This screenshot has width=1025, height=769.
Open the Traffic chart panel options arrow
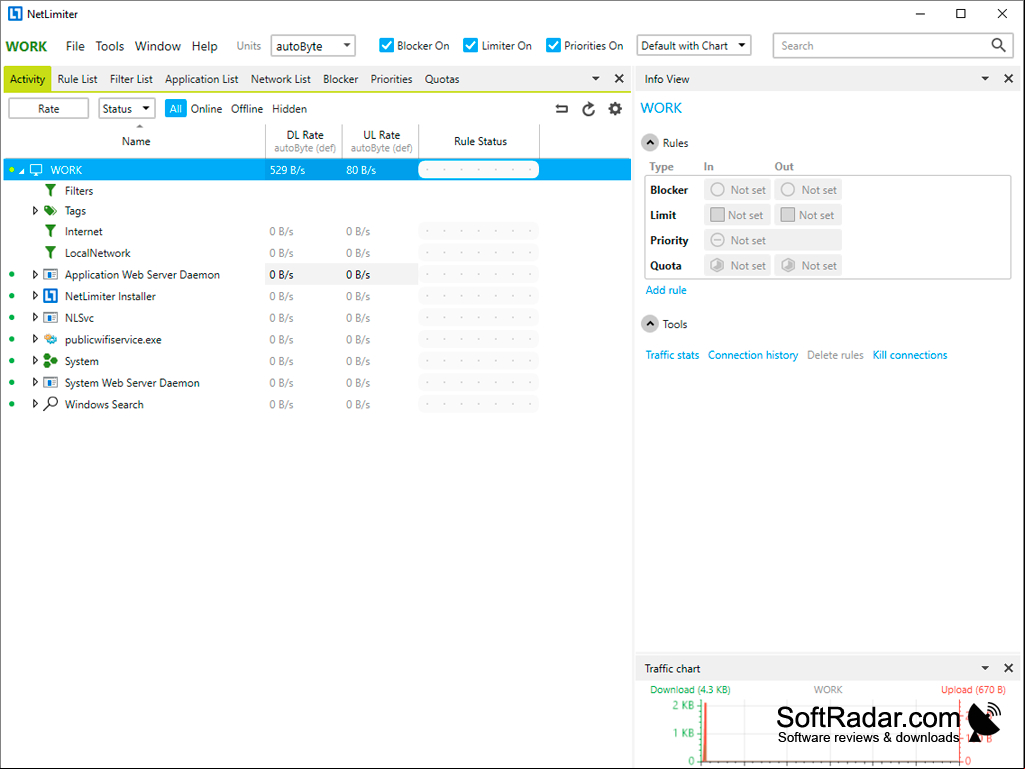click(x=985, y=668)
